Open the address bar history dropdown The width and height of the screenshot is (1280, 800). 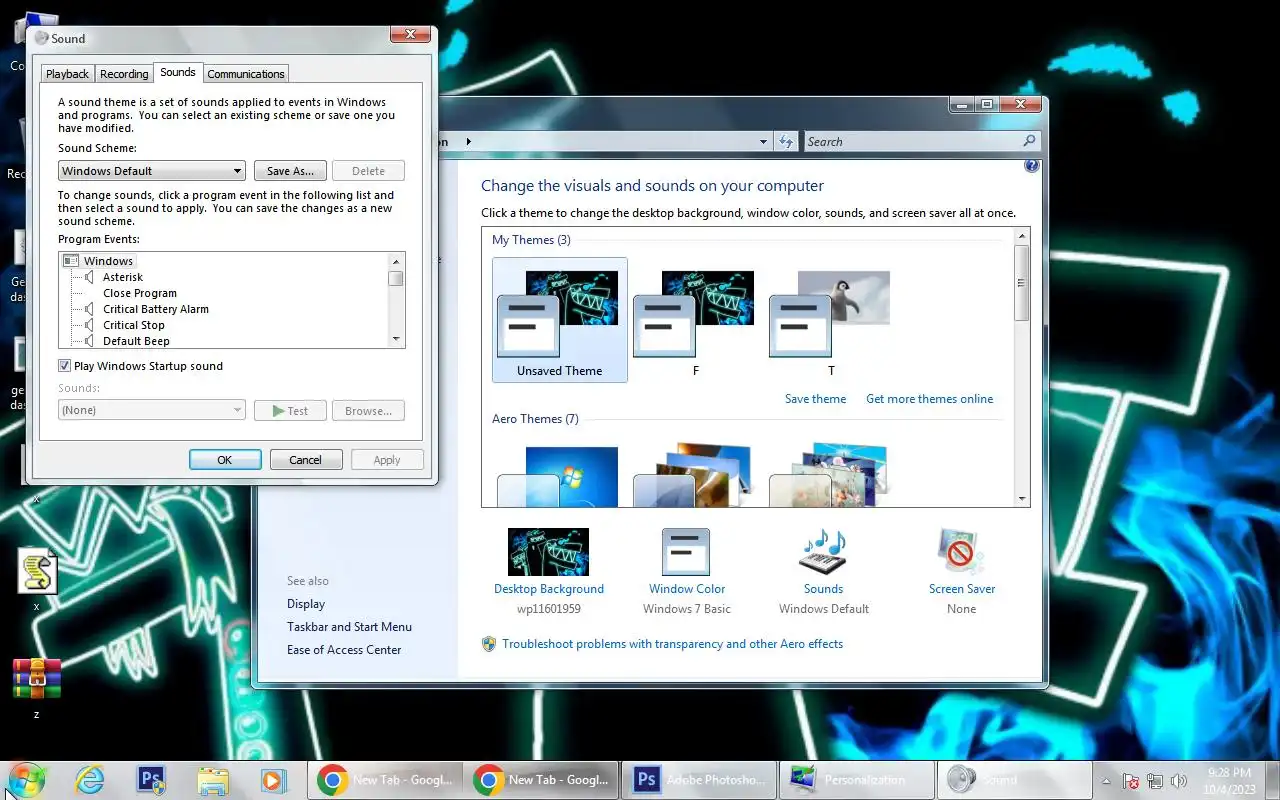[x=764, y=141]
